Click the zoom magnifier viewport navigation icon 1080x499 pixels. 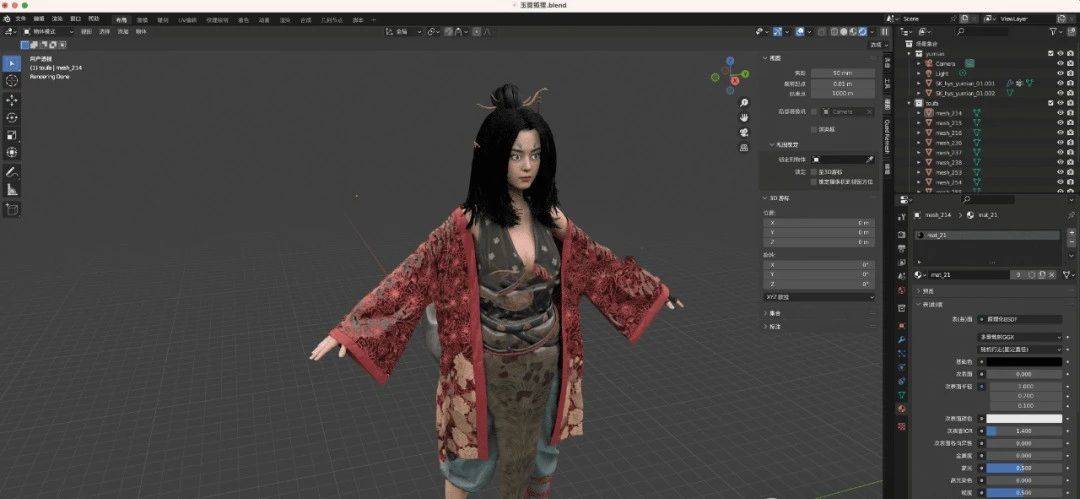coord(745,102)
